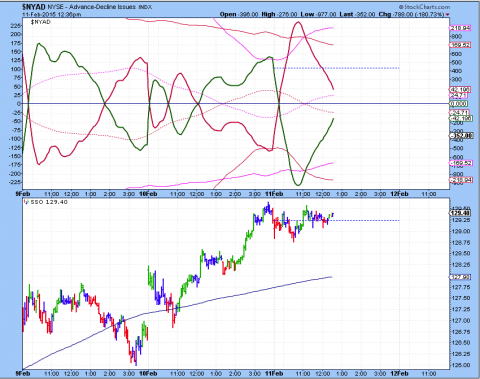Click the green 0.000 value tag

pos(459,104)
